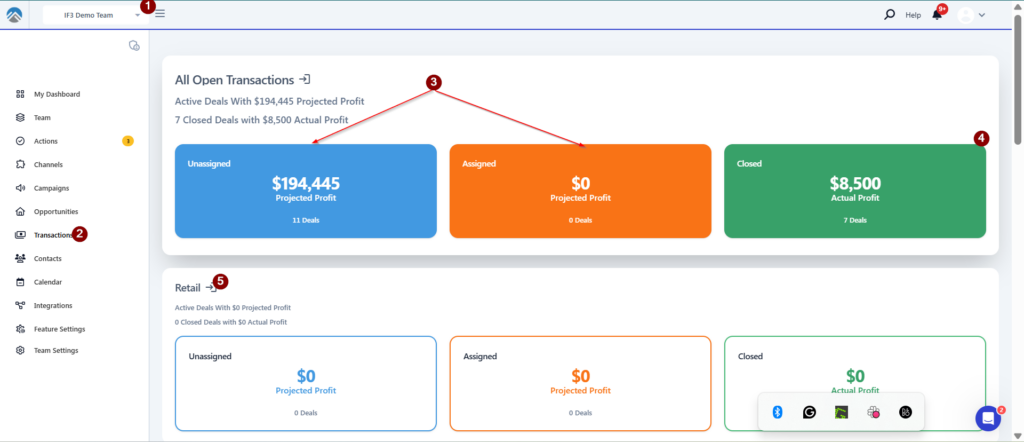
Task: Select the Retail Closed outlined card
Action: point(855,383)
